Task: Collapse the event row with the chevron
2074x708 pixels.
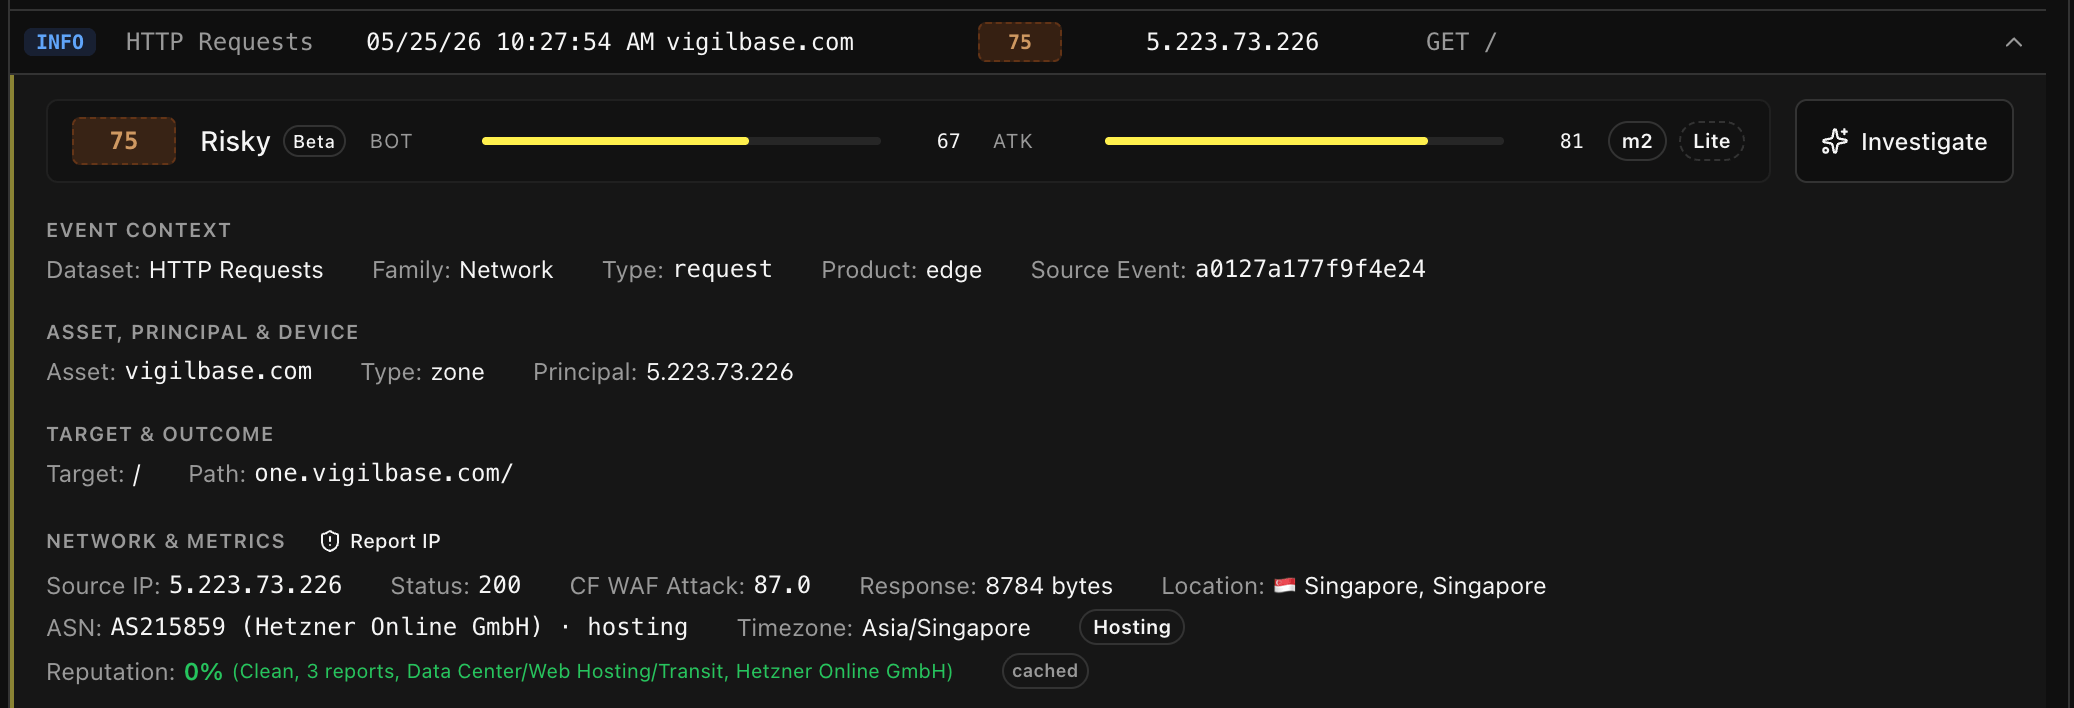Action: [2013, 42]
